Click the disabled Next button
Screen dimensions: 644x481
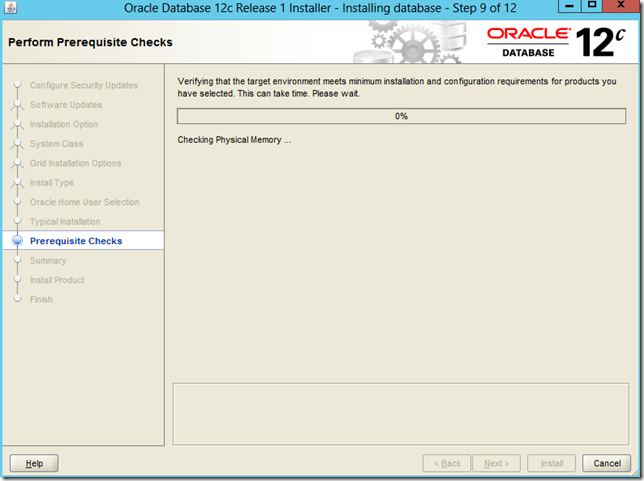tap(496, 463)
